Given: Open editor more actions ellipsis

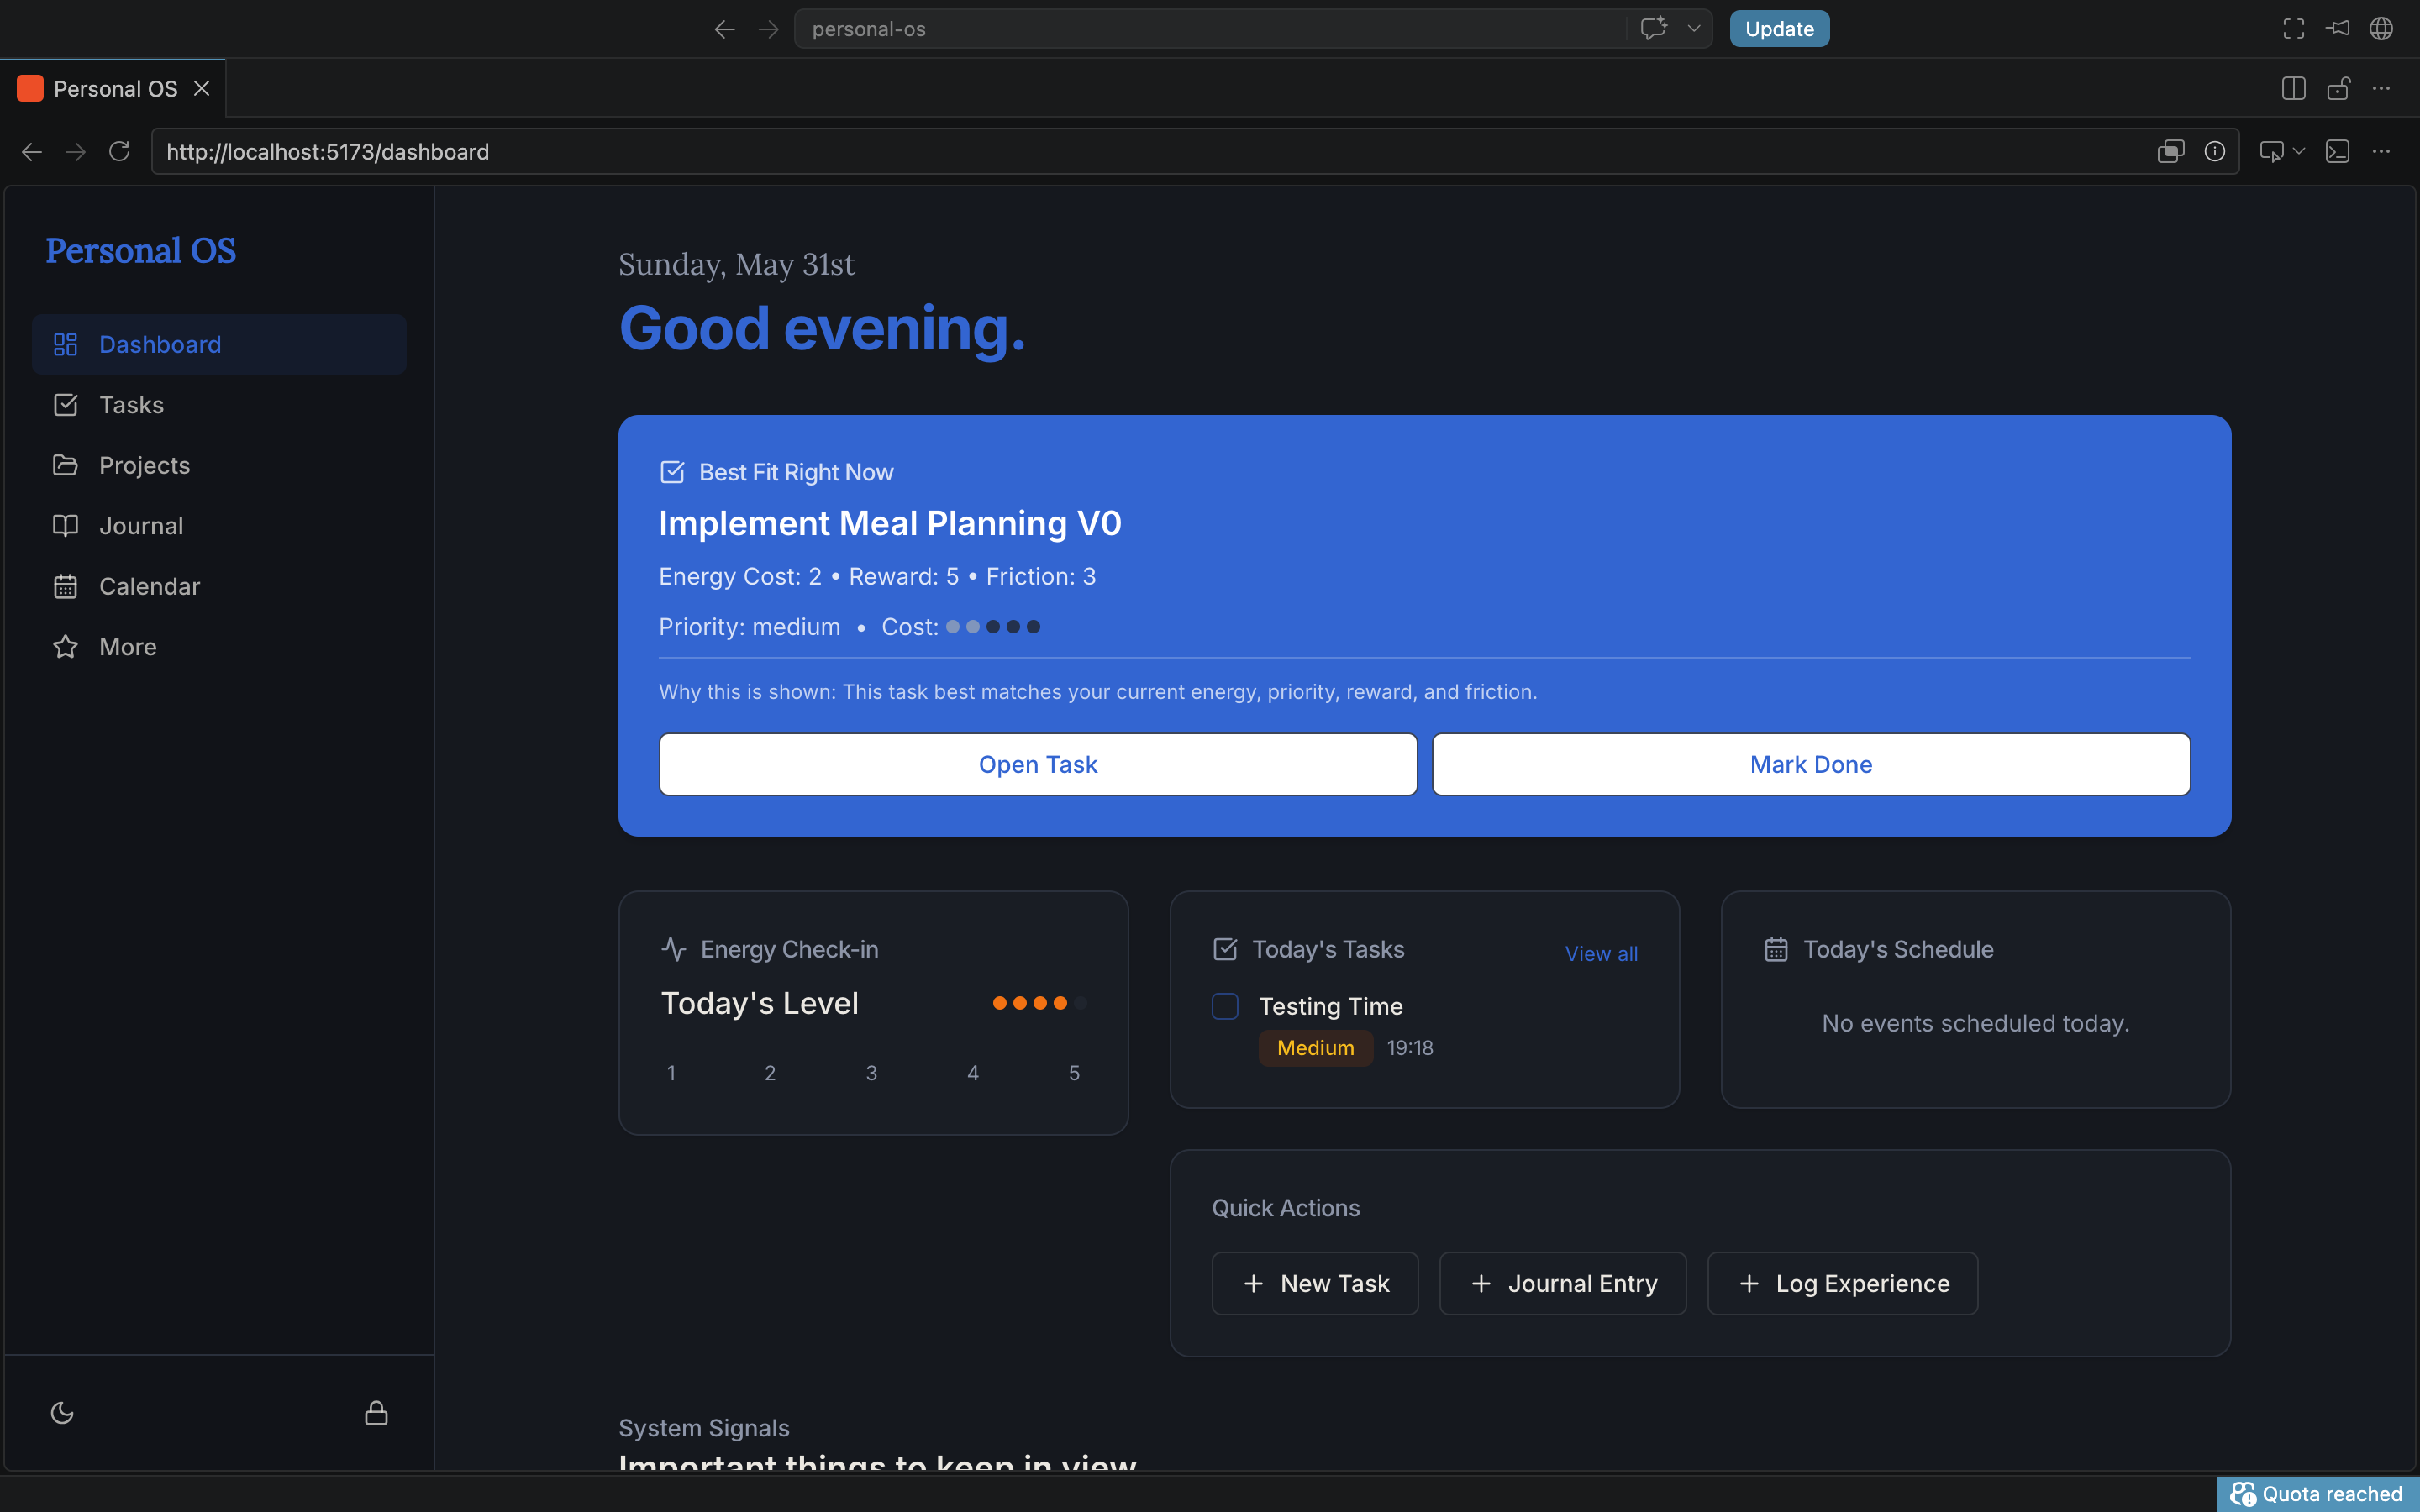Looking at the screenshot, I should click(2381, 88).
